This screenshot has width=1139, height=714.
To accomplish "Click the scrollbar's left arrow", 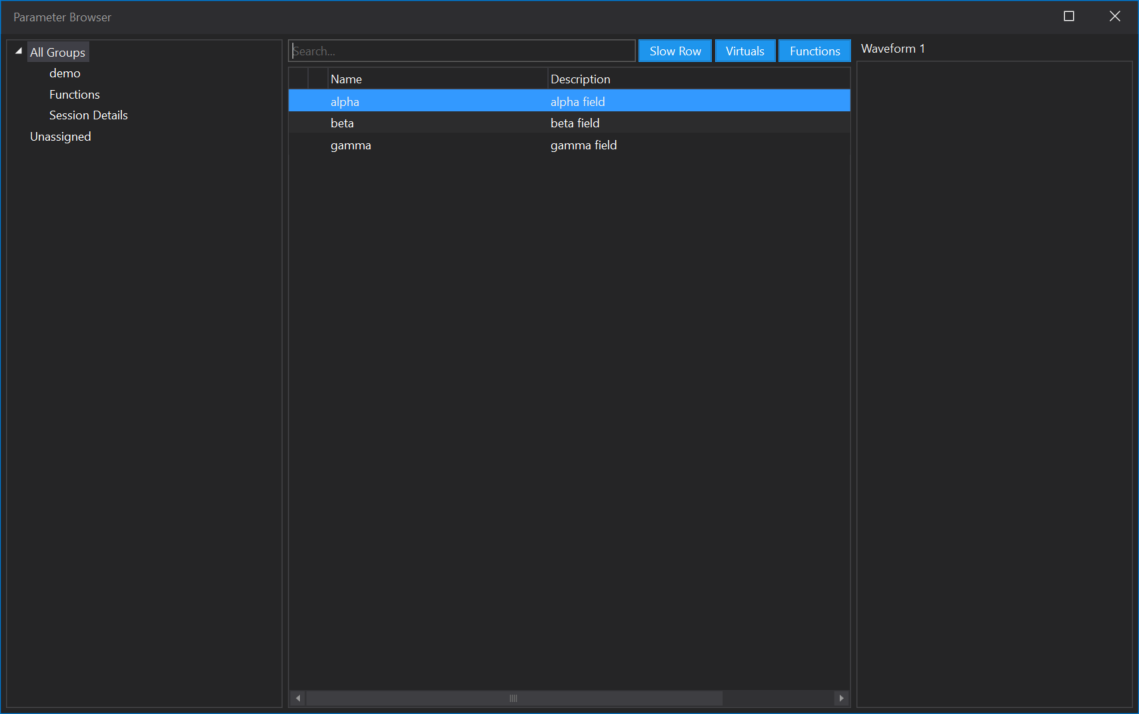I will [297, 698].
